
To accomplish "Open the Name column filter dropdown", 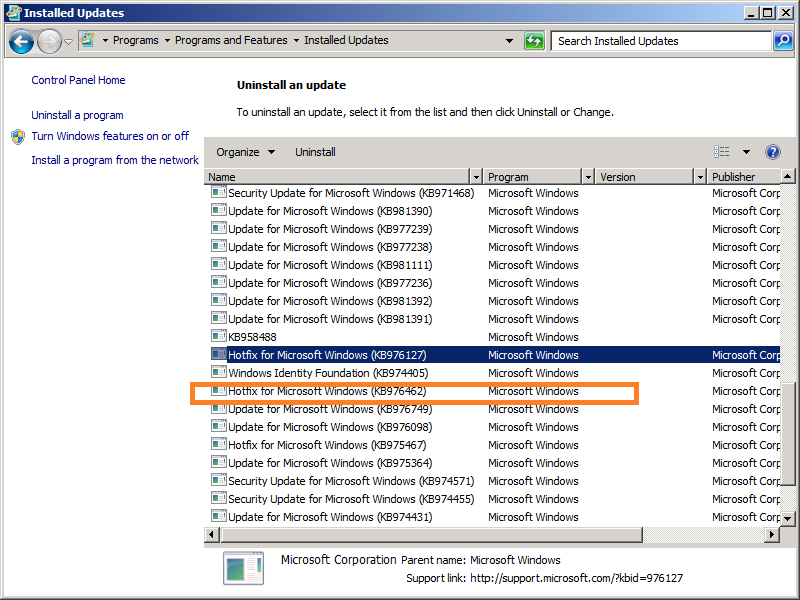I will pyautogui.click(x=476, y=177).
